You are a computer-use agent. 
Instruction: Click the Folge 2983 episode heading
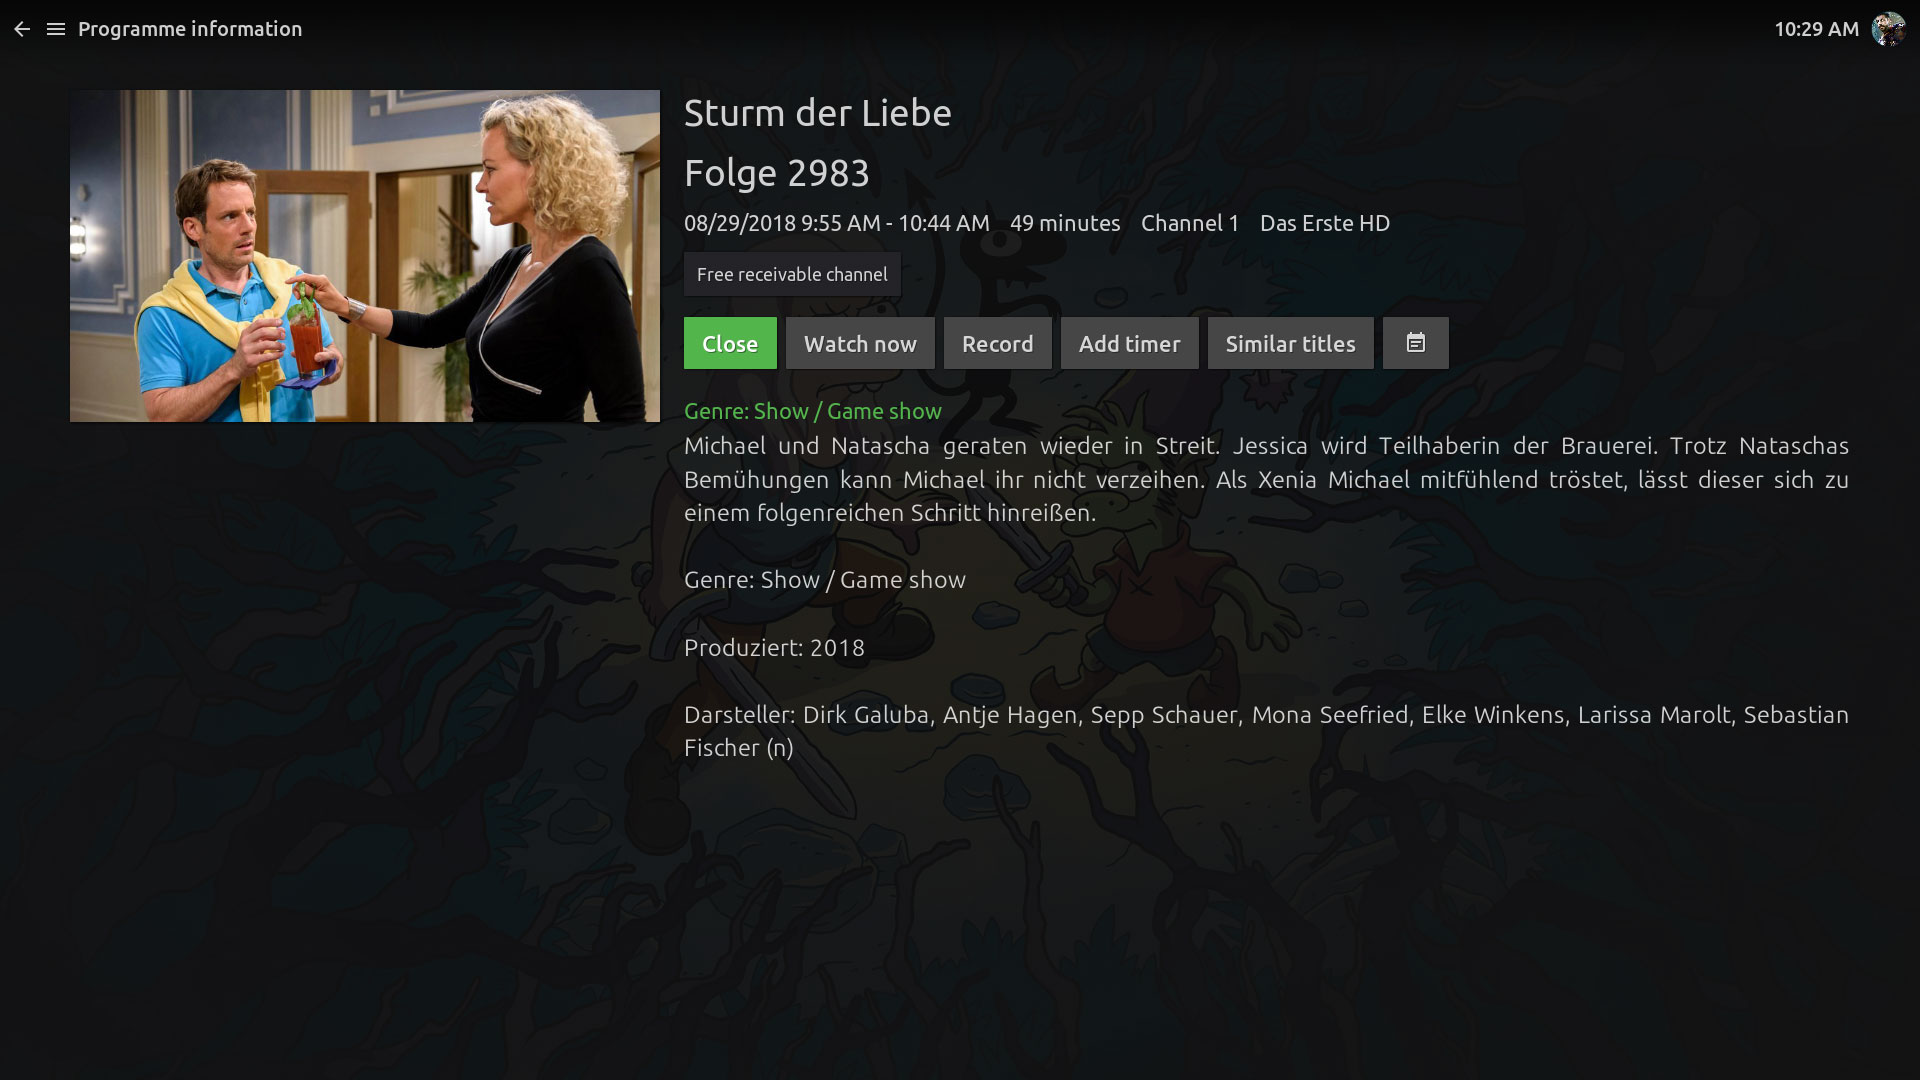pyautogui.click(x=777, y=173)
